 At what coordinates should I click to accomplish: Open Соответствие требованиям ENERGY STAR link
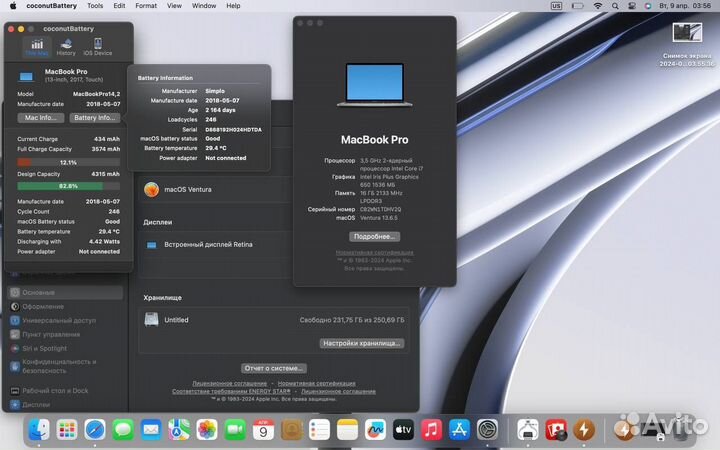231,391
